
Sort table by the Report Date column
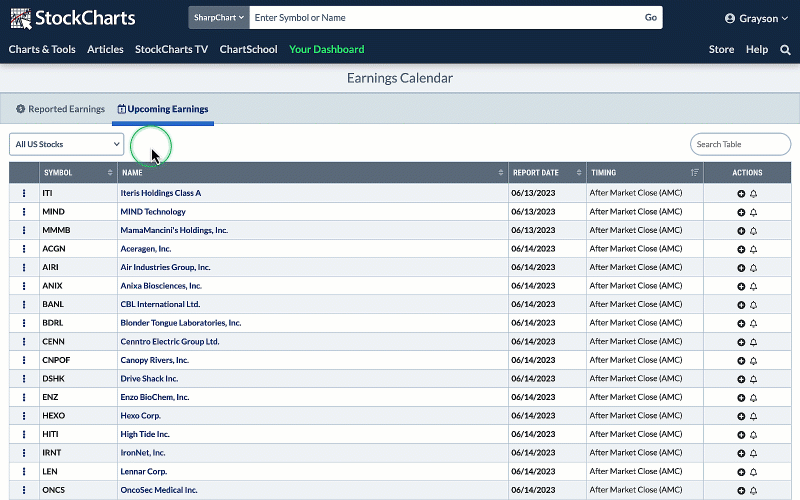pyautogui.click(x=545, y=173)
